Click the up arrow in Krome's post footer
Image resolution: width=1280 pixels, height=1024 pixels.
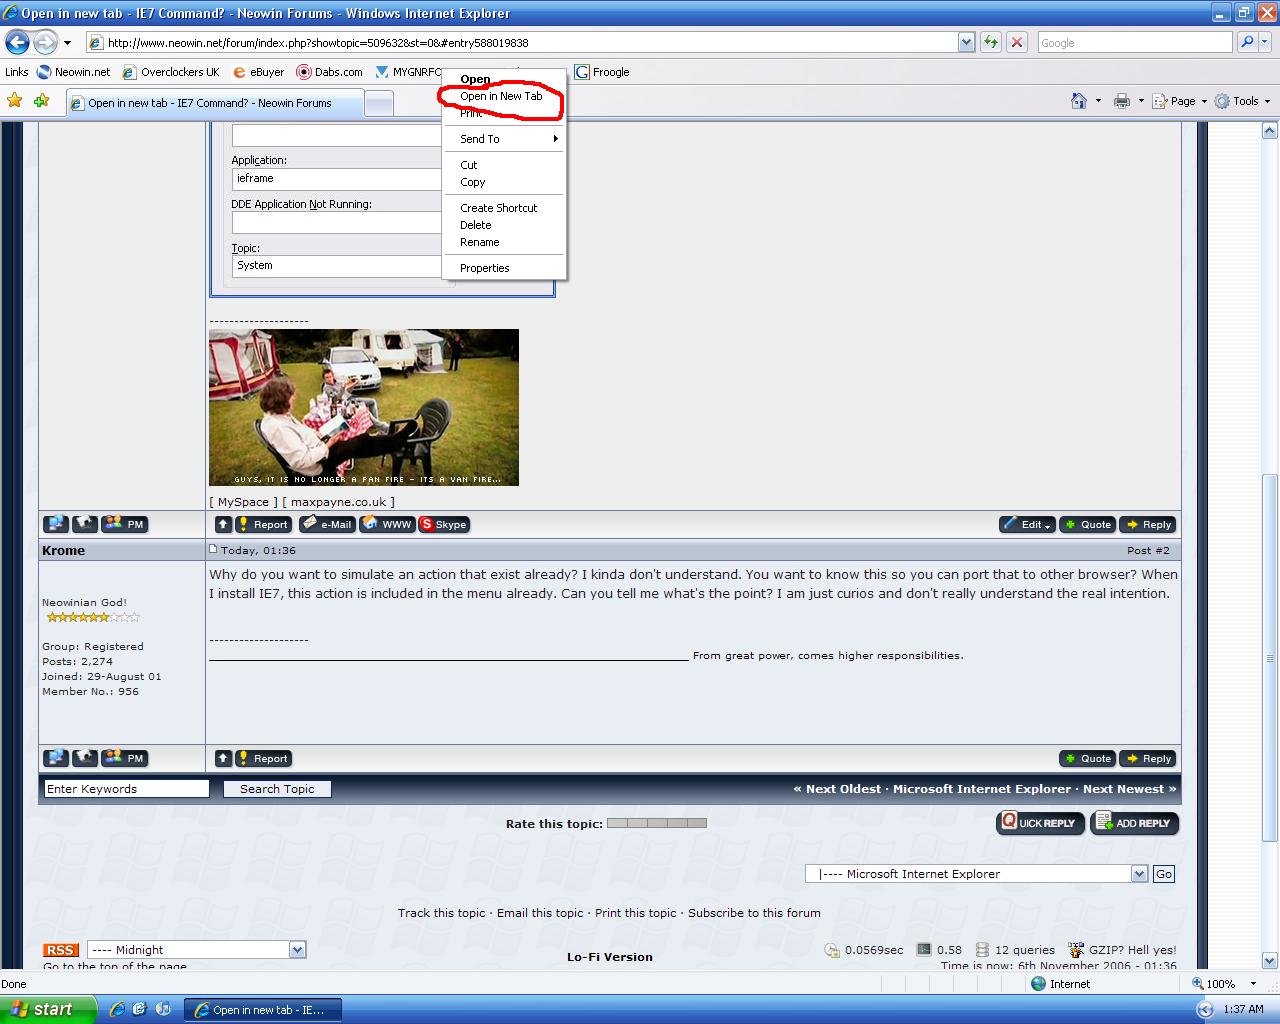(x=223, y=758)
